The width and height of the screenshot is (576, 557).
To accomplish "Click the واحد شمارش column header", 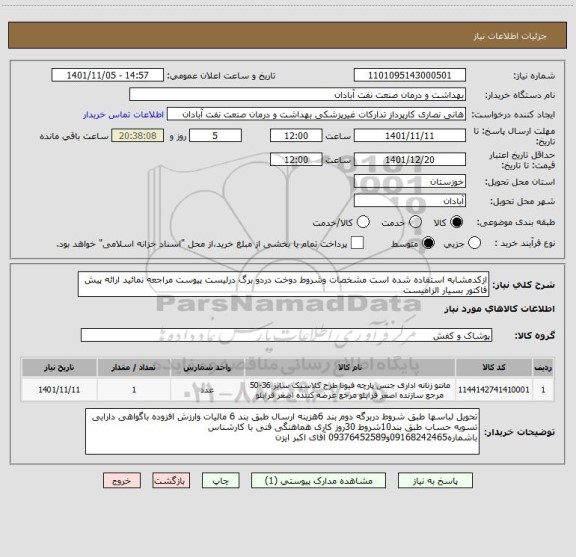I will (207, 367).
